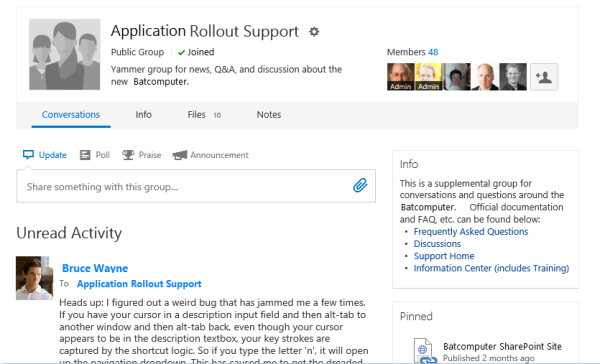Select the Praise trophy option
The height and width of the screenshot is (364, 600).
point(141,155)
